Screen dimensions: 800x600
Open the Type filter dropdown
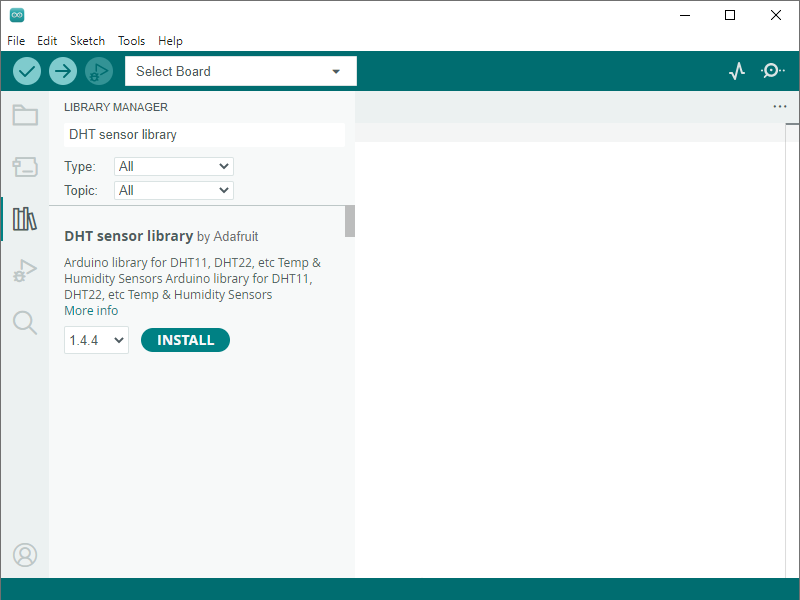(x=174, y=166)
